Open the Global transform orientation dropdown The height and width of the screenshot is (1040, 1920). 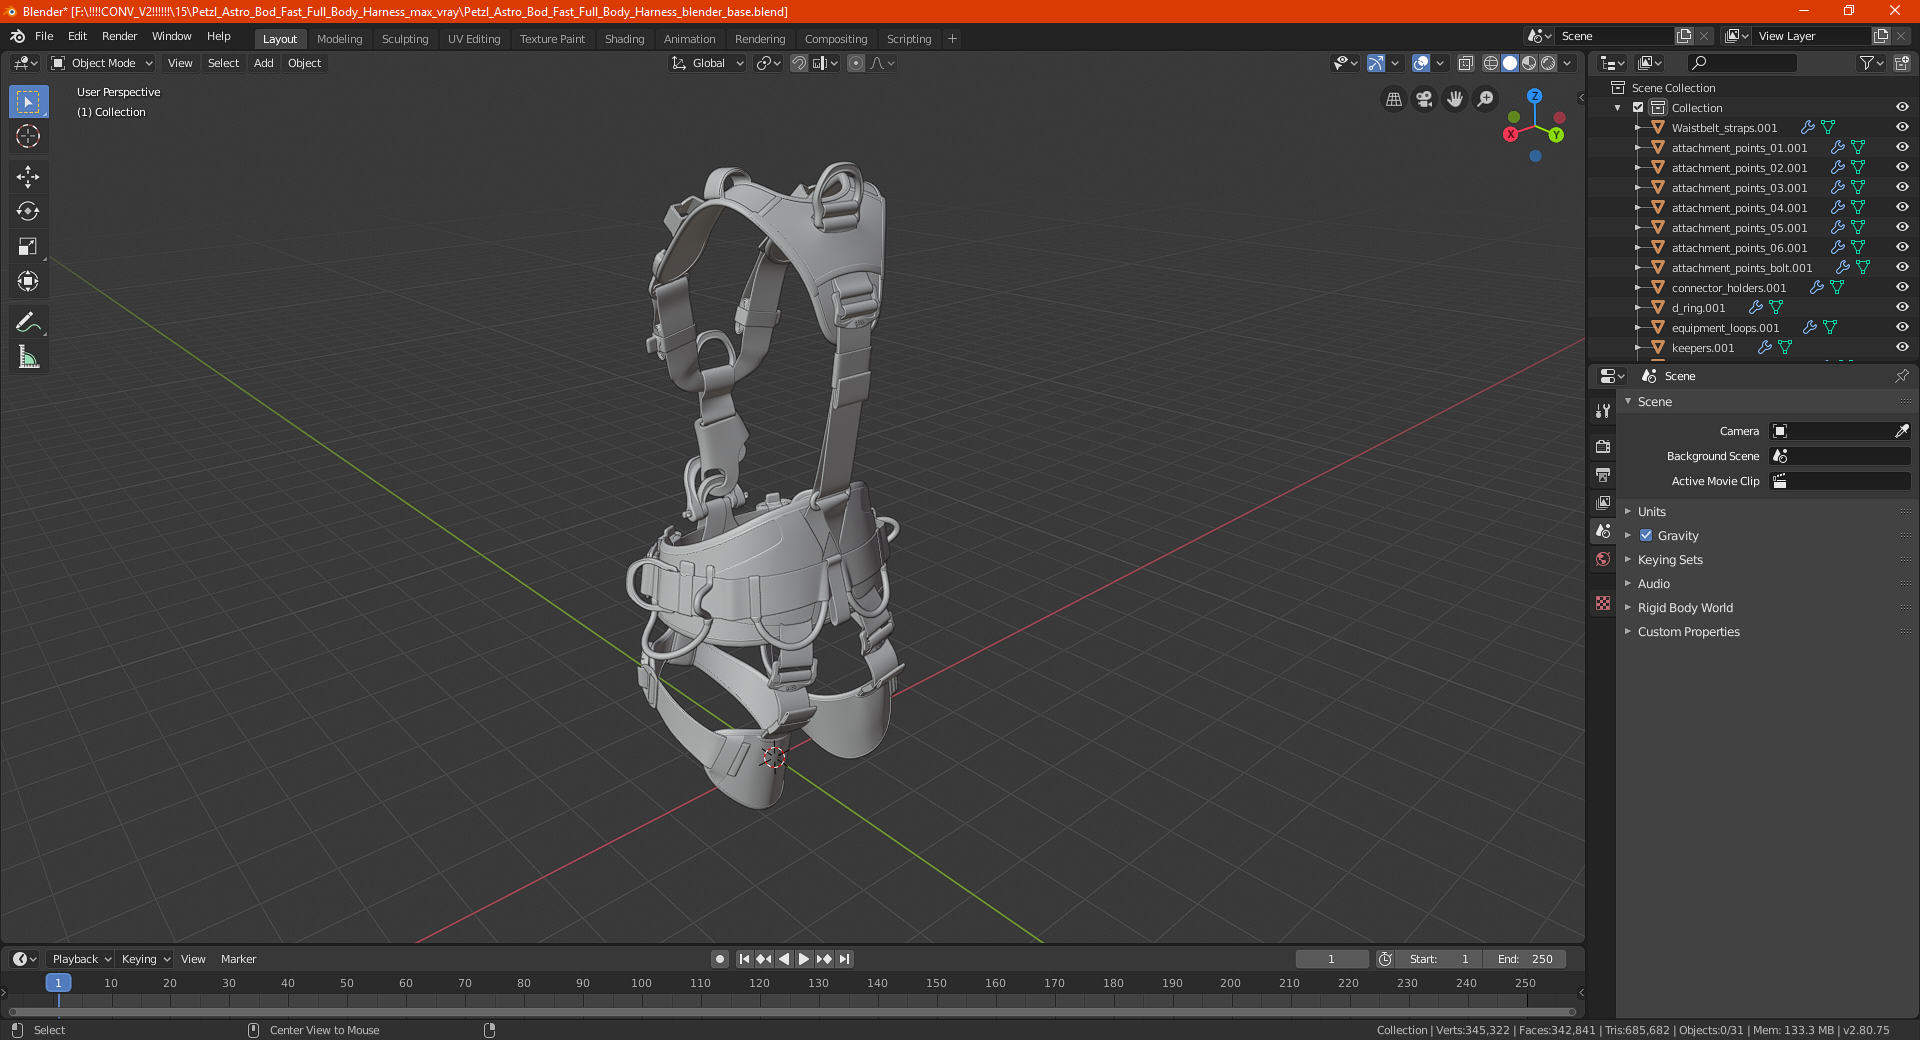coord(708,63)
